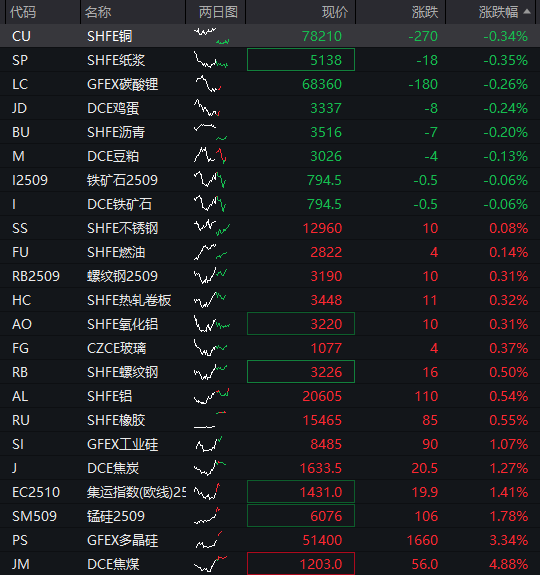Click the red-boxed price 1203.0 for DCE焦煤
Viewport: 540px width, 575px height.
click(301, 564)
